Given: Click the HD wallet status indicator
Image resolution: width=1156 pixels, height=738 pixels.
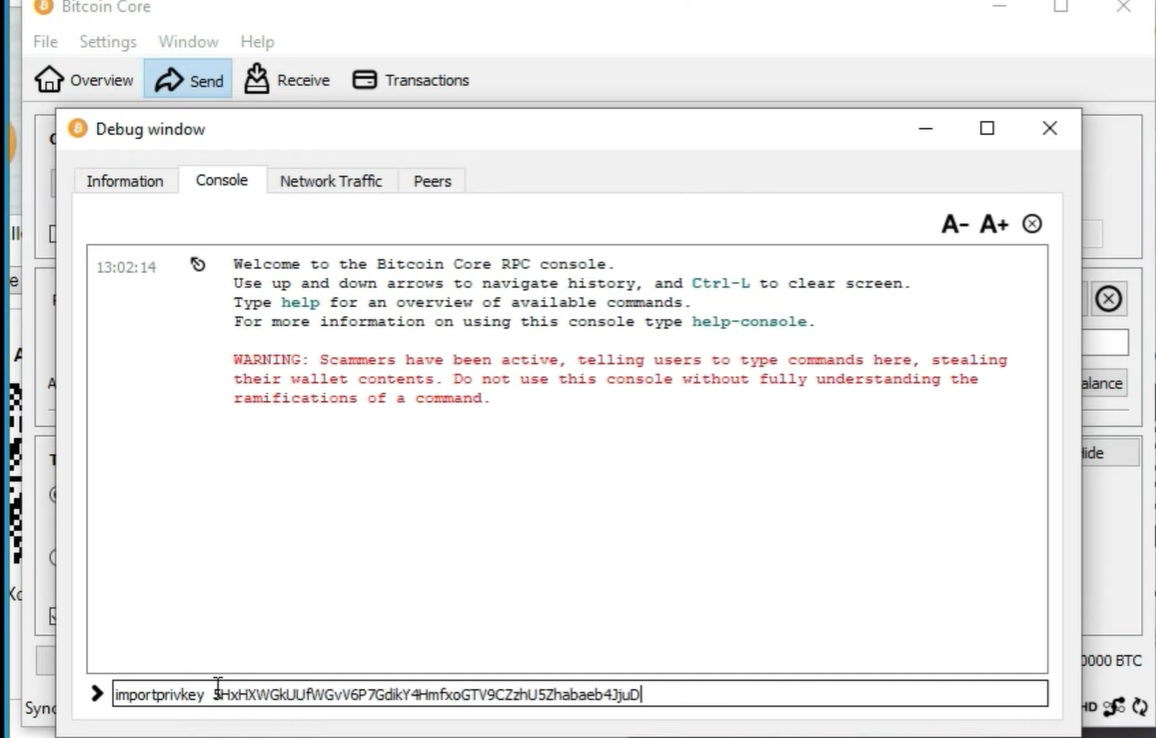Looking at the screenshot, I should (x=1090, y=707).
